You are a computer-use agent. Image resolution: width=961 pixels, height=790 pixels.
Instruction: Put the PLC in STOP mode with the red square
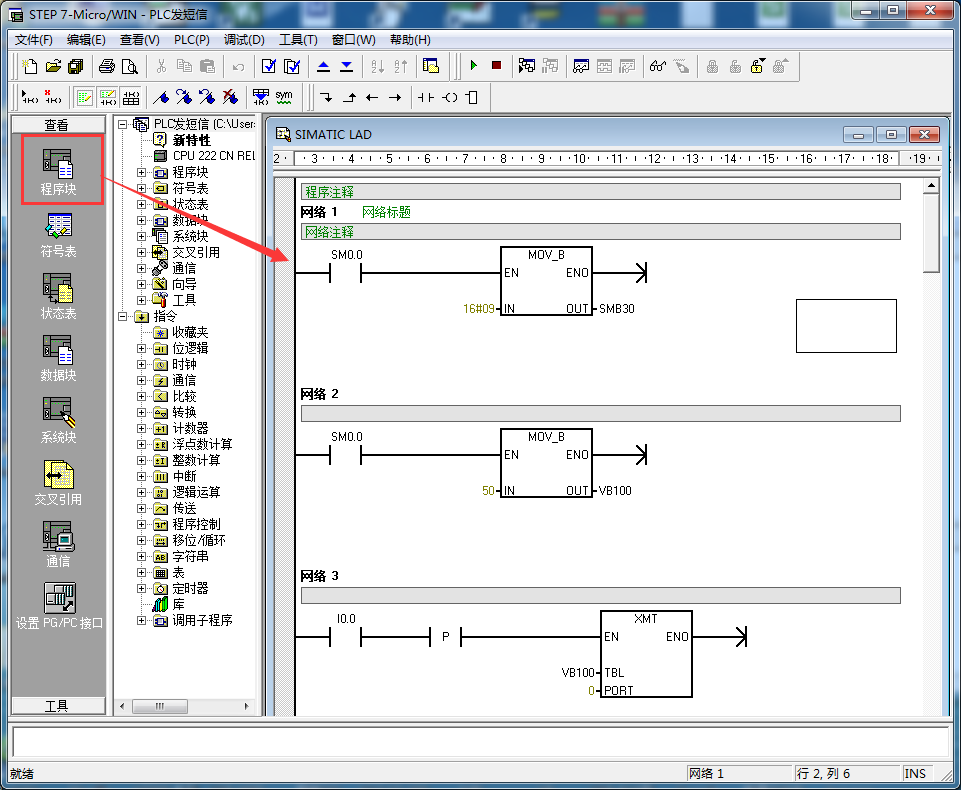coord(496,66)
